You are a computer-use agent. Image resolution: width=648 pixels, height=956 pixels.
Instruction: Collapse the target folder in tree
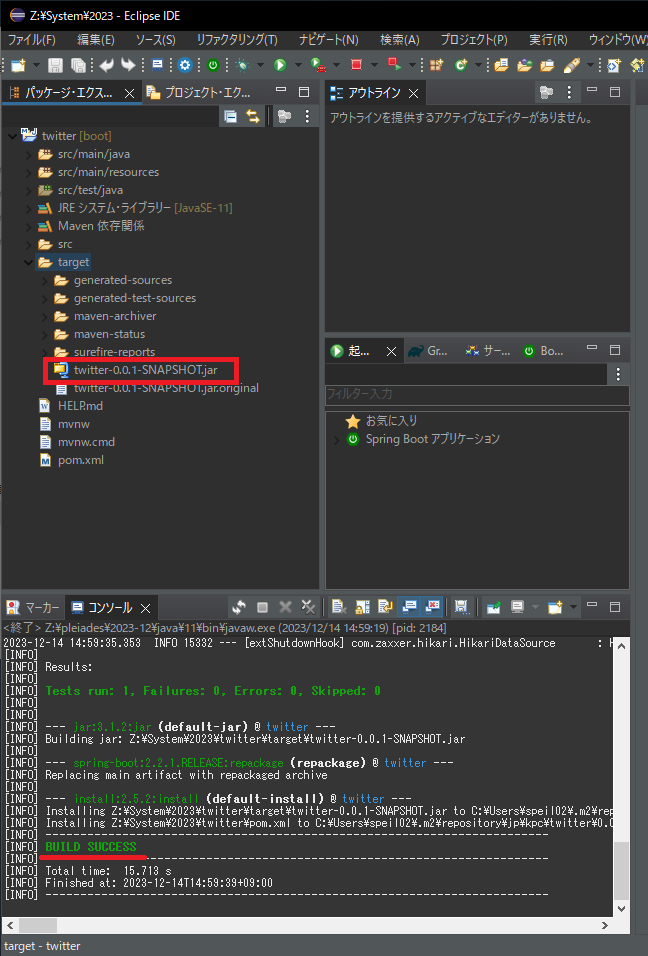coord(28,262)
